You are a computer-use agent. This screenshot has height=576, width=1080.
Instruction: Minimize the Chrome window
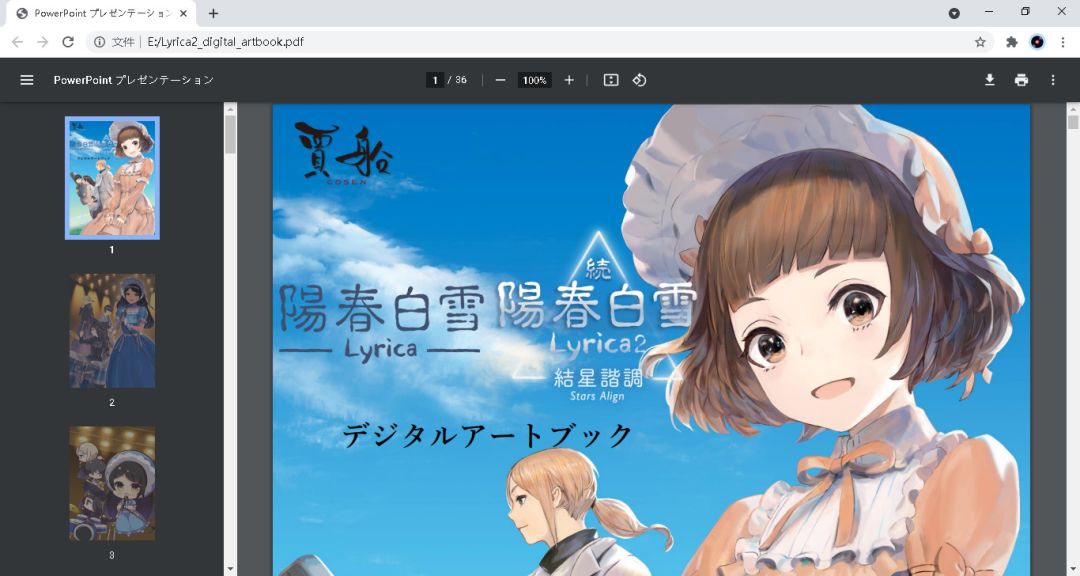point(989,12)
